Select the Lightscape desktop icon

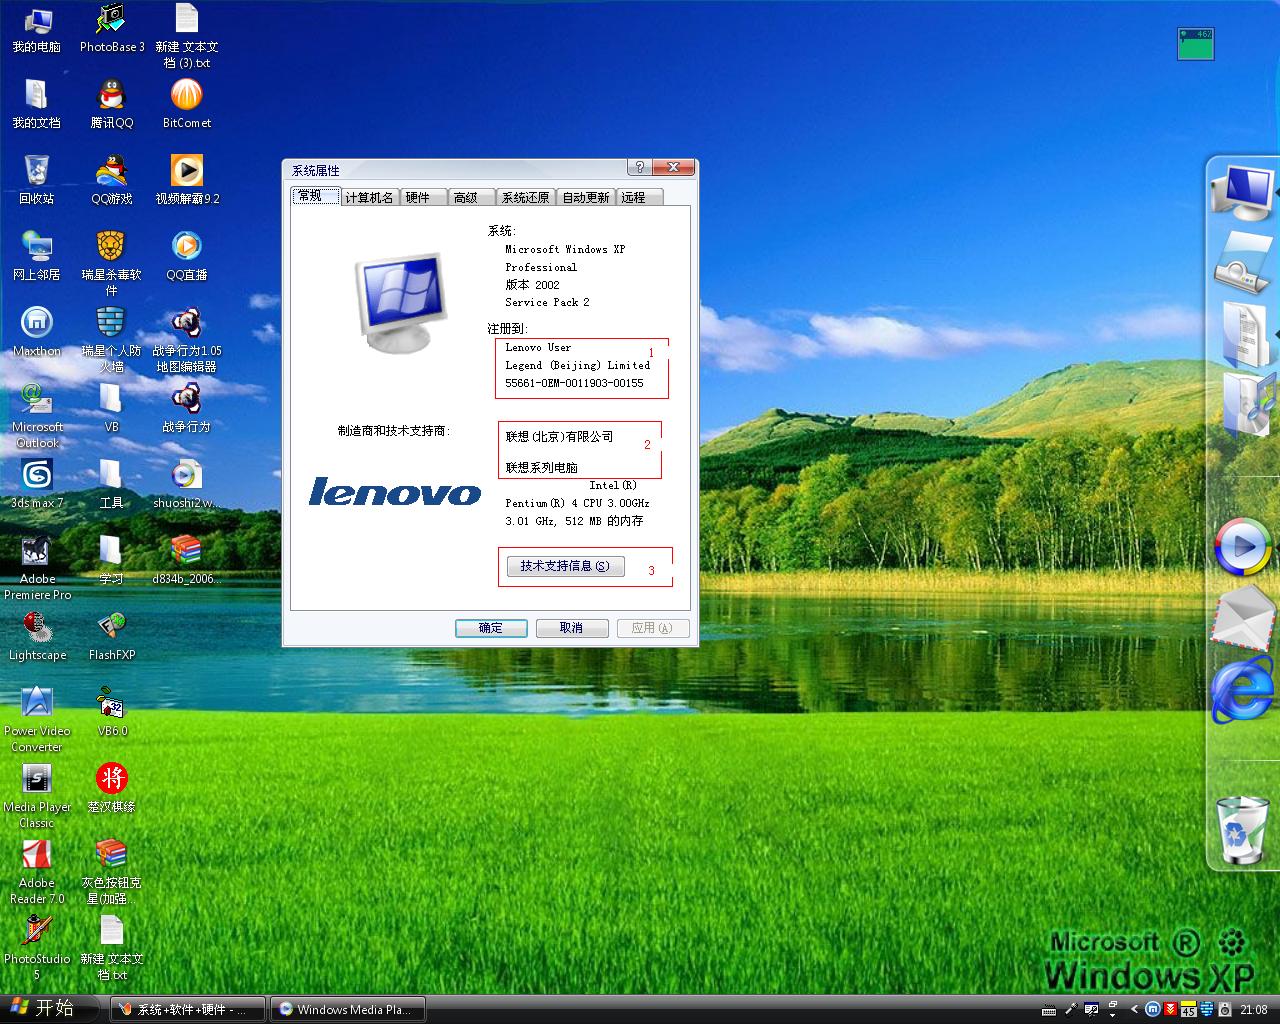pyautogui.click(x=37, y=636)
